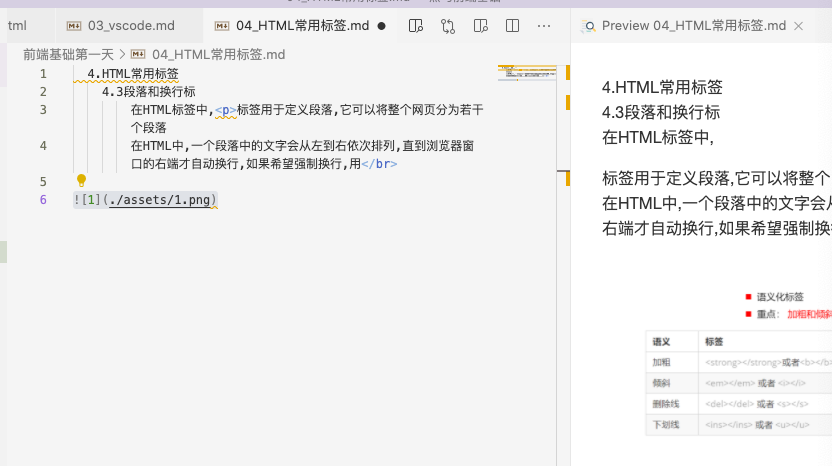Click the </br> tag in line 4
832x466 pixels.
379,163
